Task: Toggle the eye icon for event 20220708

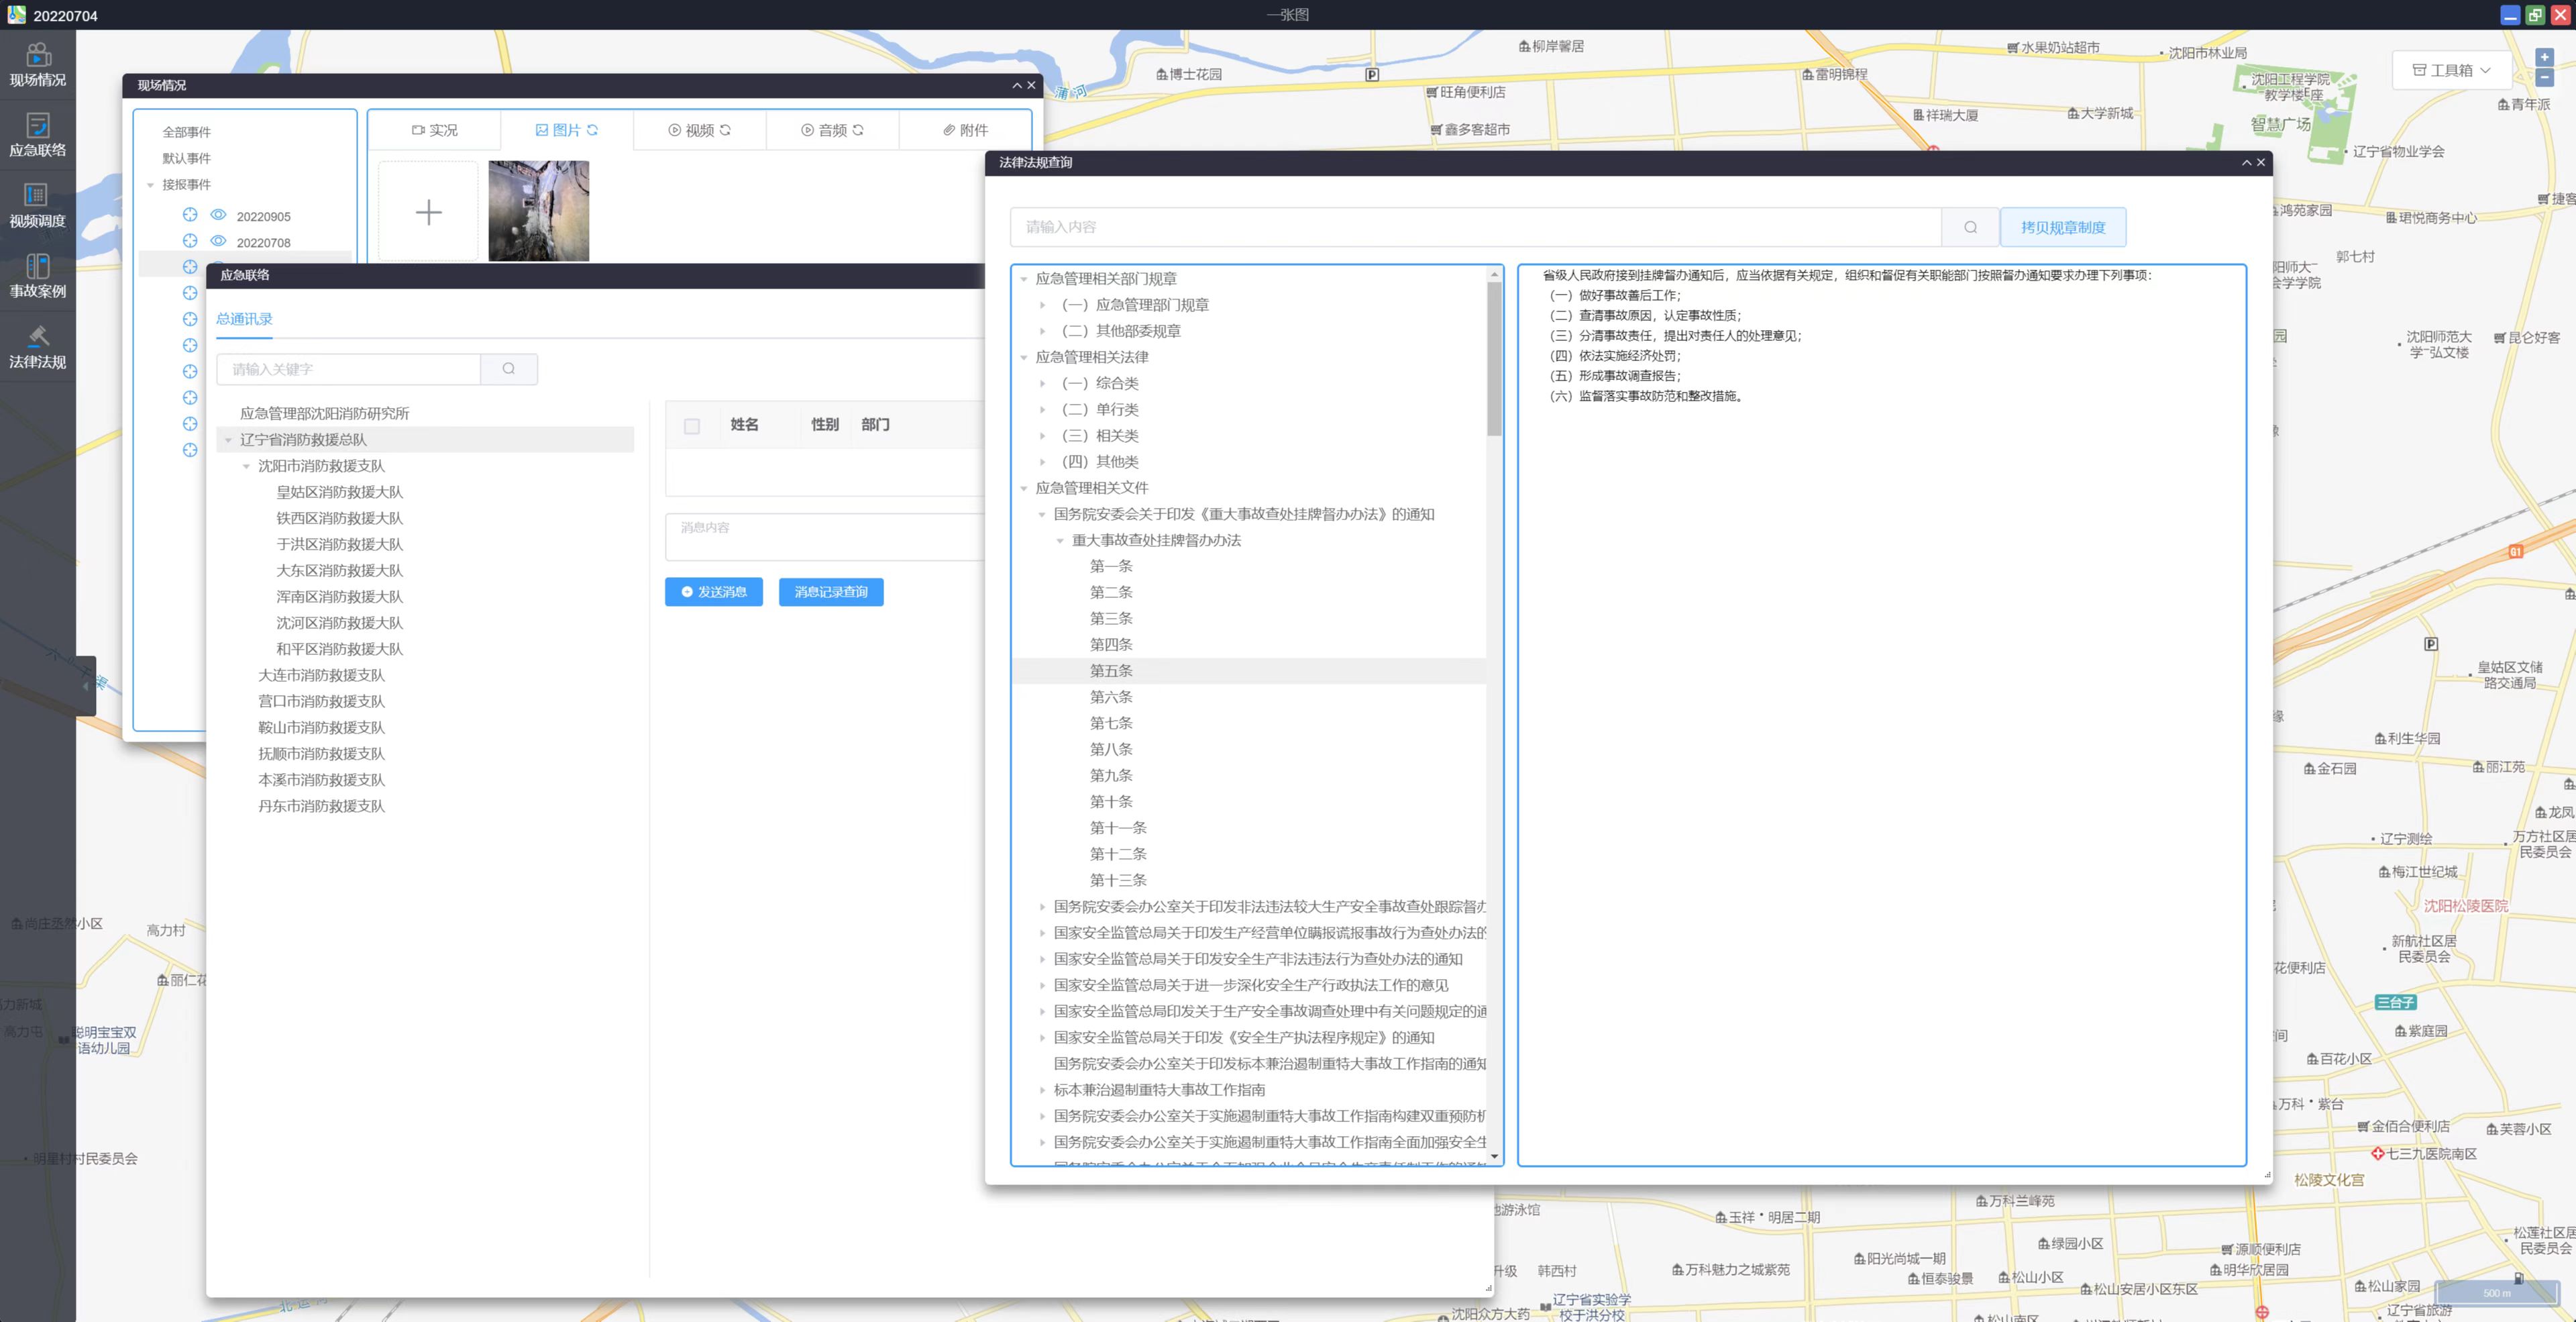Action: tap(218, 241)
